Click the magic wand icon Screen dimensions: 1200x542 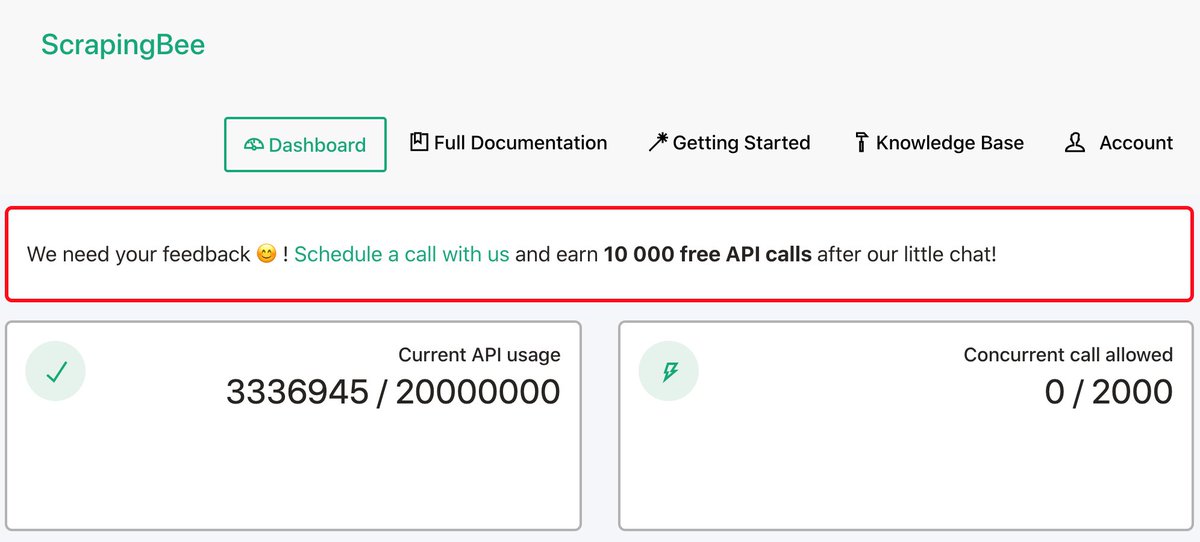pyautogui.click(x=658, y=142)
